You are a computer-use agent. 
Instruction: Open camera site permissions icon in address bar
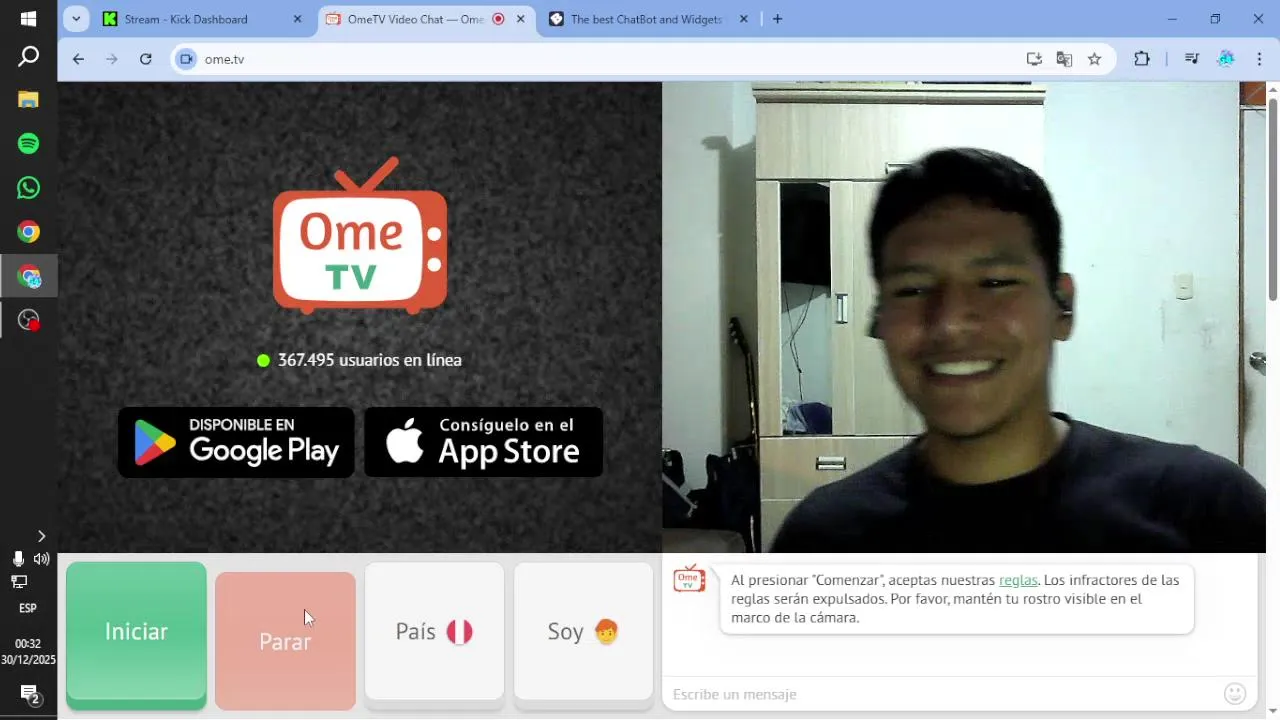click(x=185, y=59)
